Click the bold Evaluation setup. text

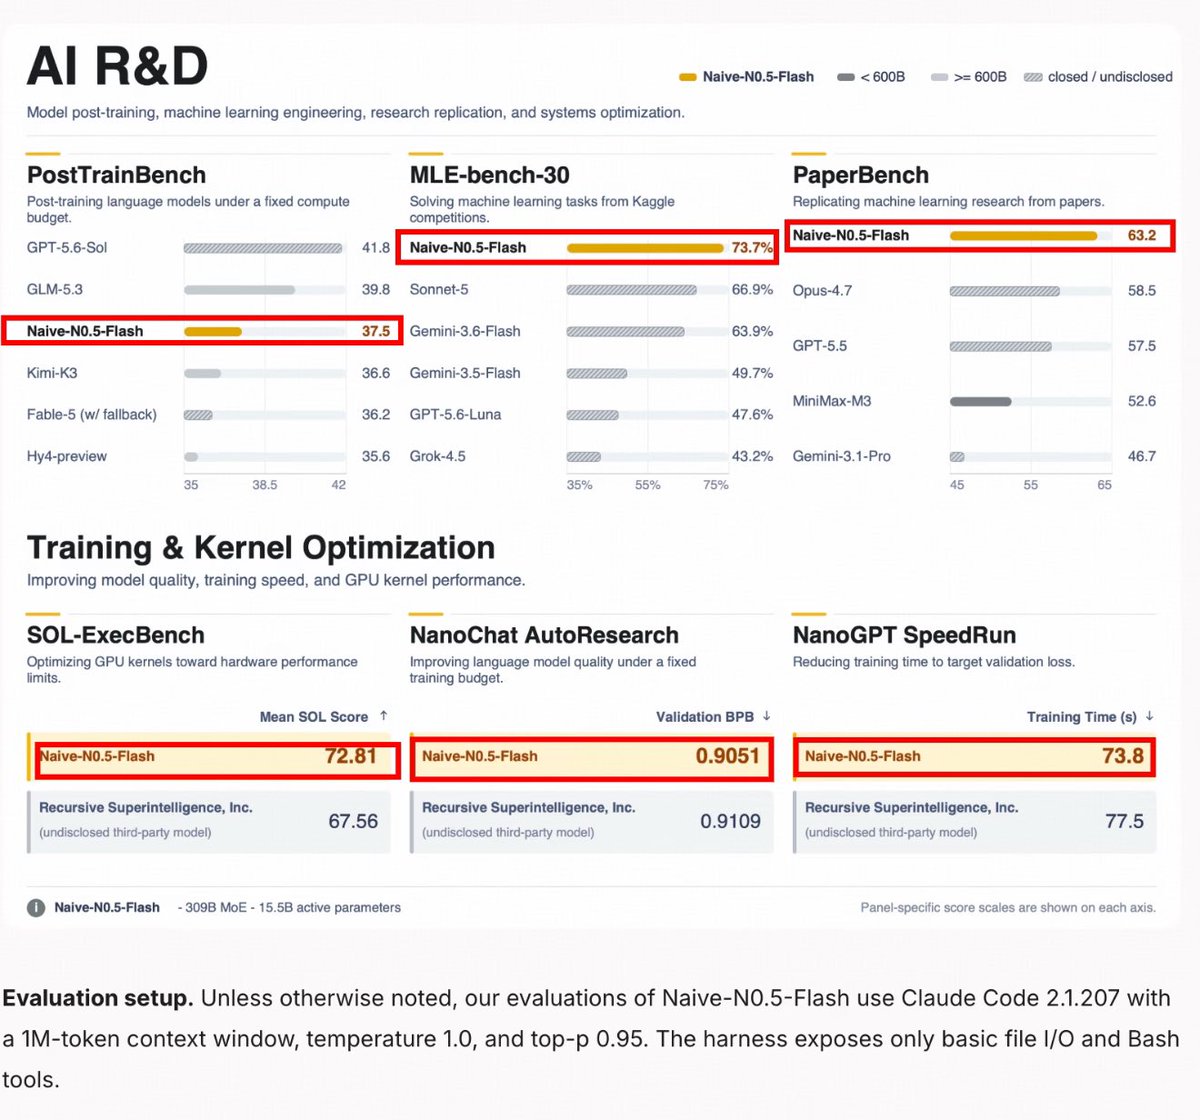tap(98, 998)
